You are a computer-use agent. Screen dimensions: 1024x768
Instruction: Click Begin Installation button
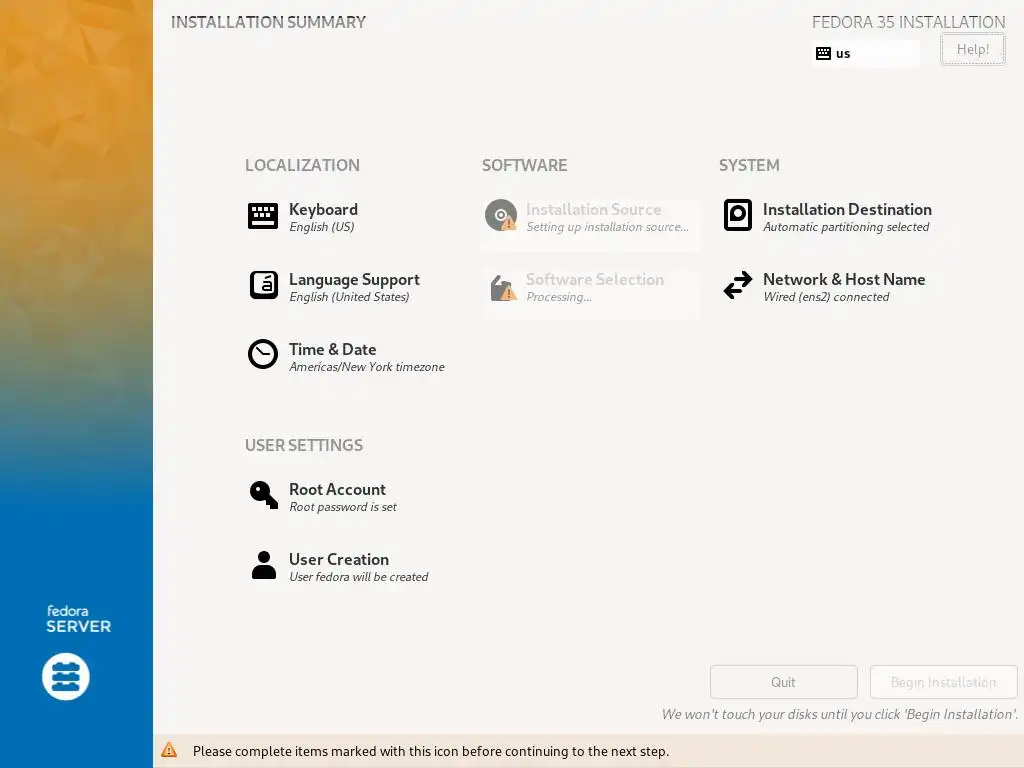coord(944,682)
